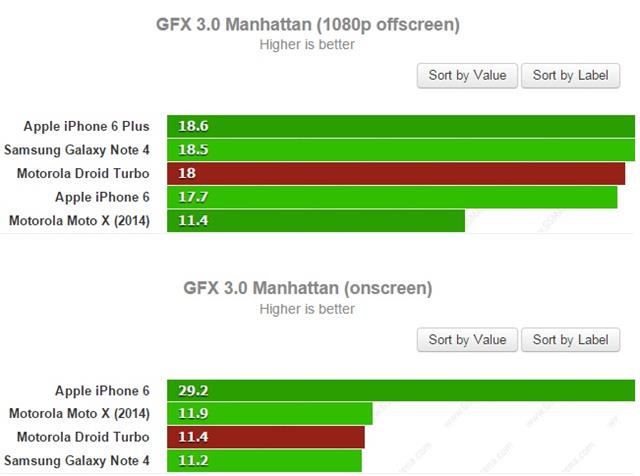Click the Apple iPhone 6 Plus label
The width and height of the screenshot is (640, 476).
[x=86, y=127]
